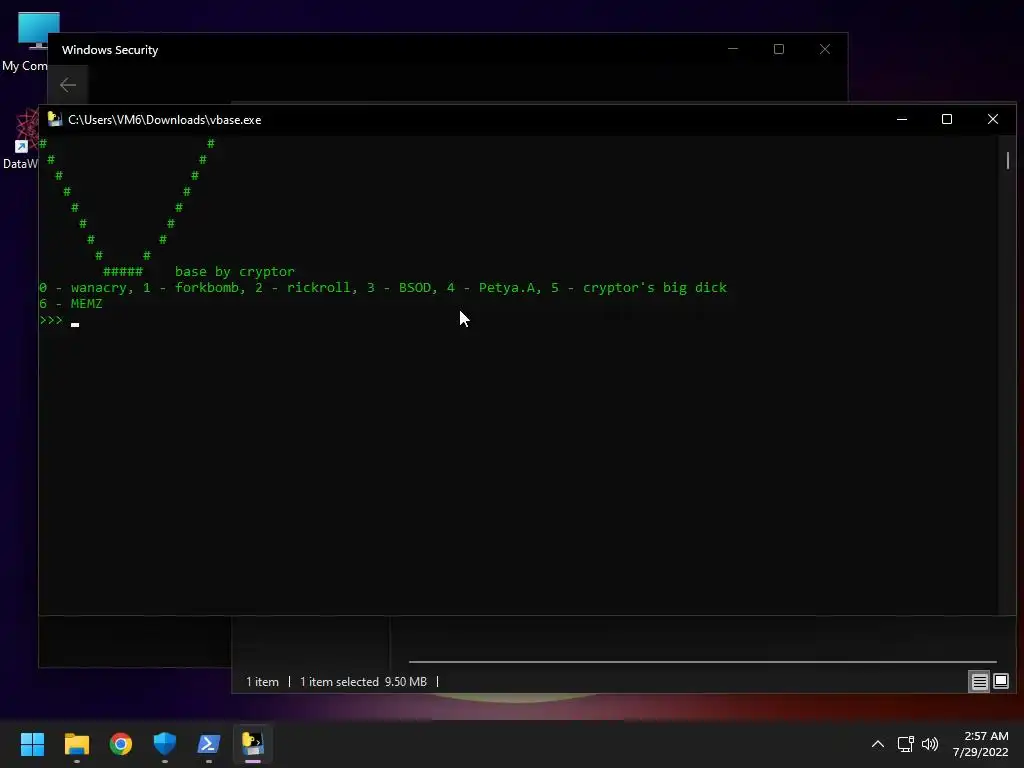Click the C:\Users\VM6\Downloads\vbase.exe title text
The image size is (1024, 768).
165,120
